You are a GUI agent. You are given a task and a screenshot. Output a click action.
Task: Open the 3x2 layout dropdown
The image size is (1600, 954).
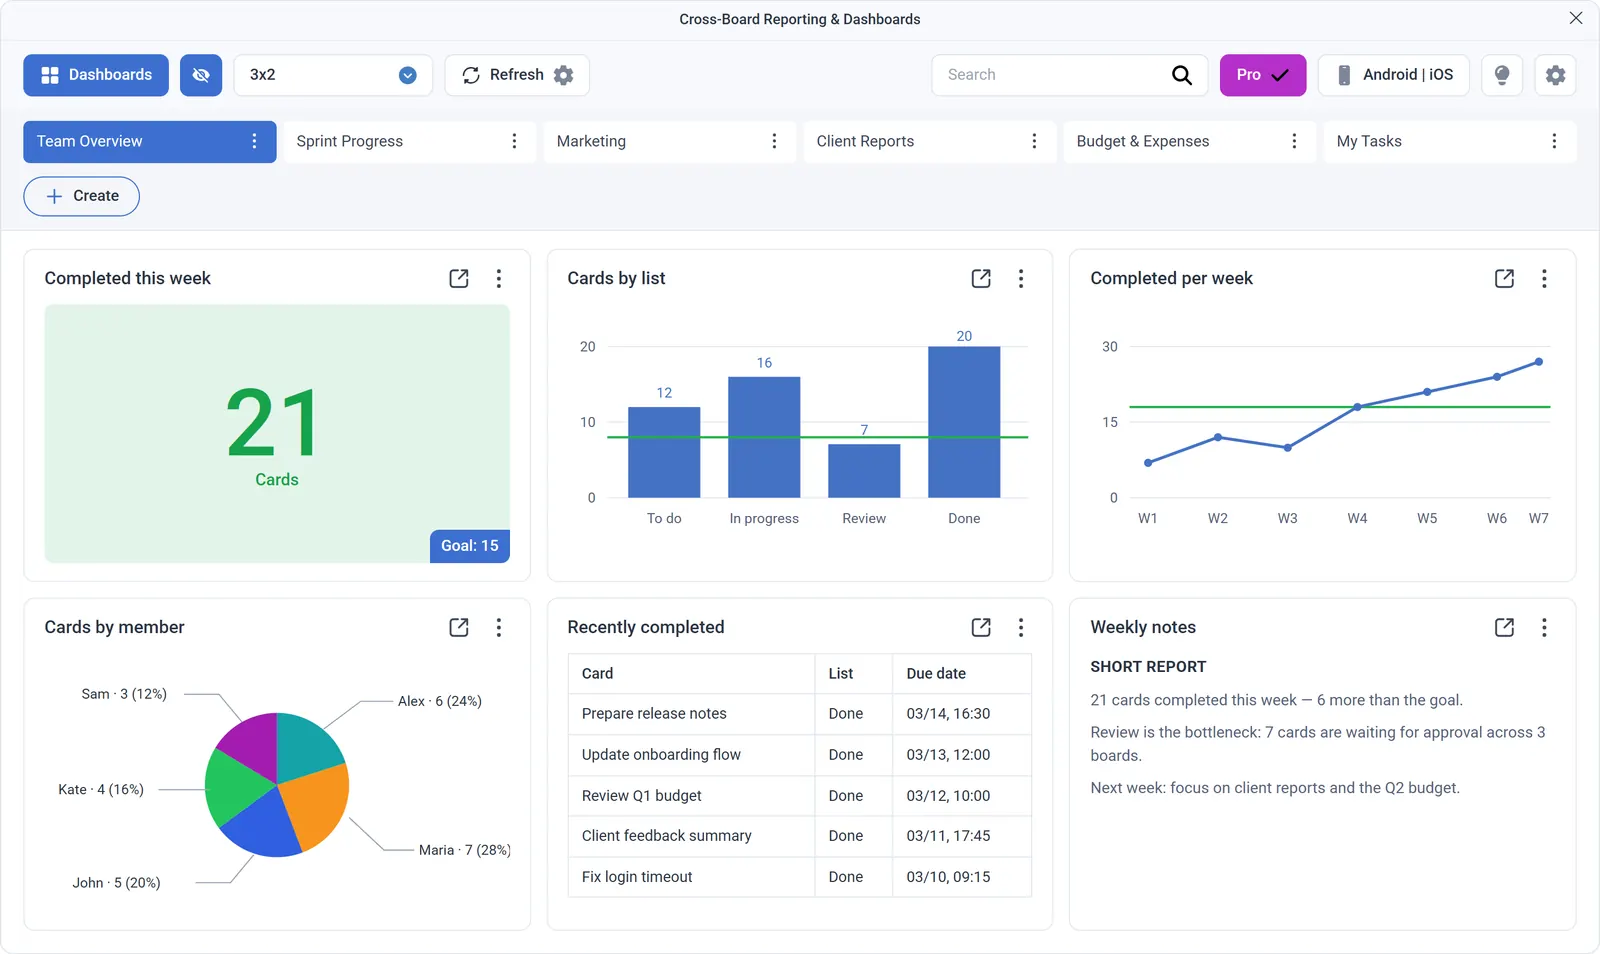pos(333,75)
